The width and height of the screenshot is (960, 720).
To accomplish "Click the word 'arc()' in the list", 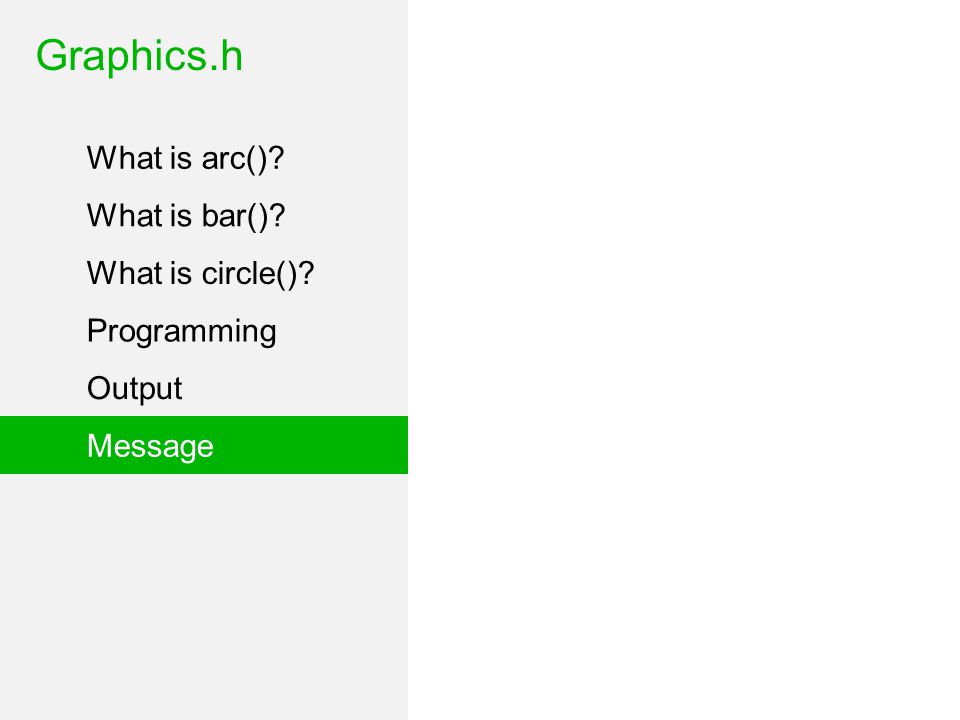I will point(234,159).
